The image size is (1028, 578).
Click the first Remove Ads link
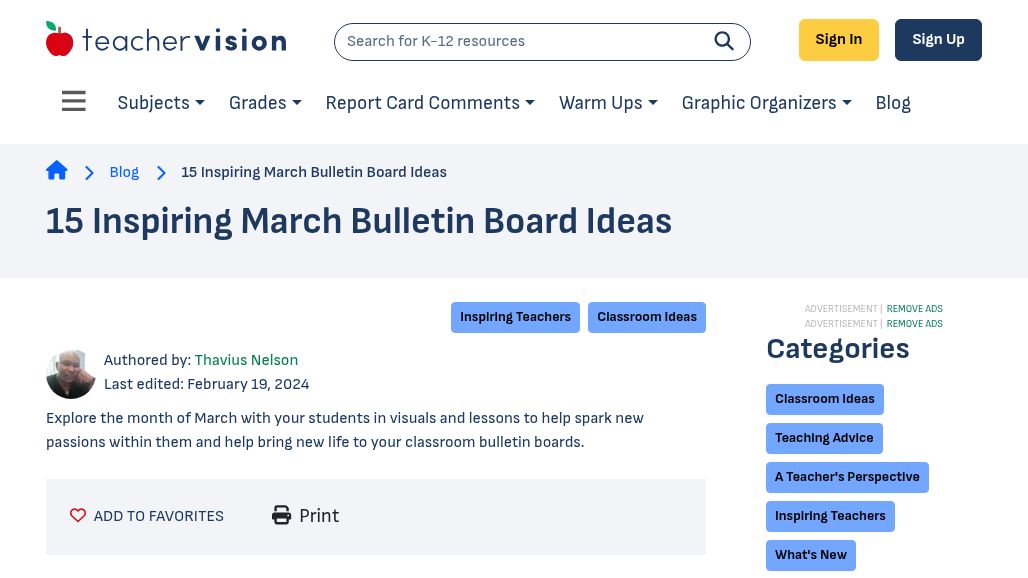(x=914, y=309)
